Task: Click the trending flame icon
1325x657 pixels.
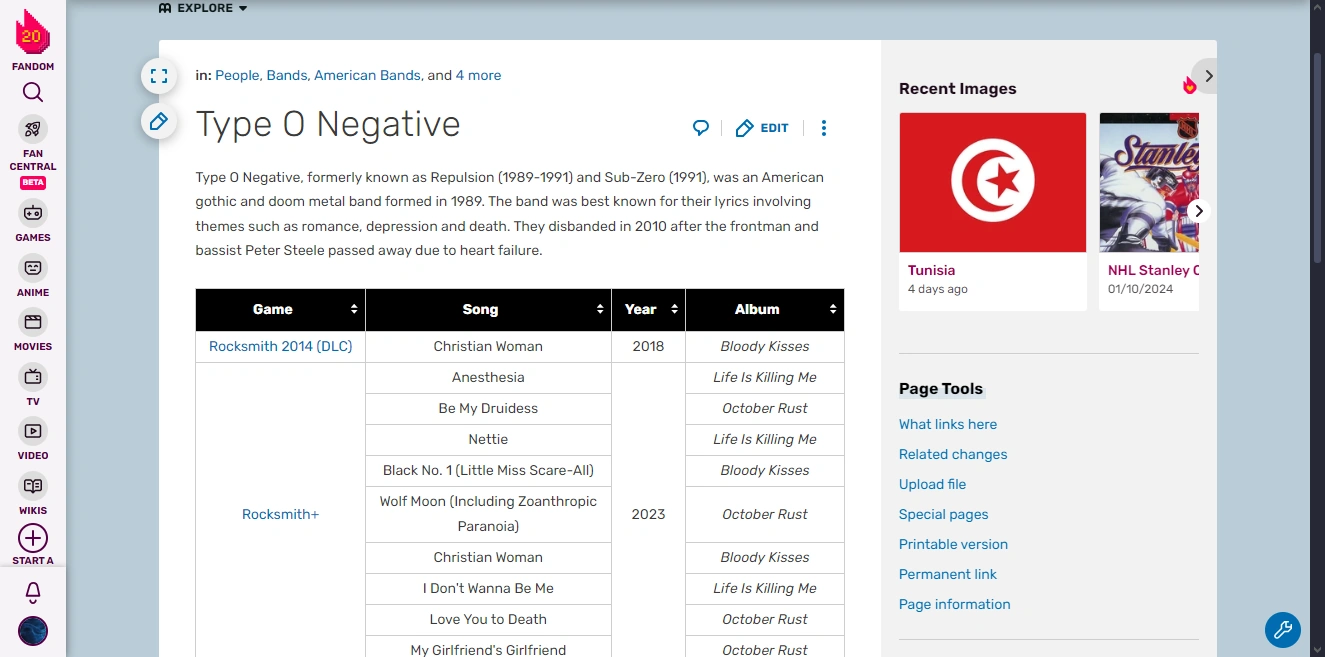Action: tap(1189, 86)
